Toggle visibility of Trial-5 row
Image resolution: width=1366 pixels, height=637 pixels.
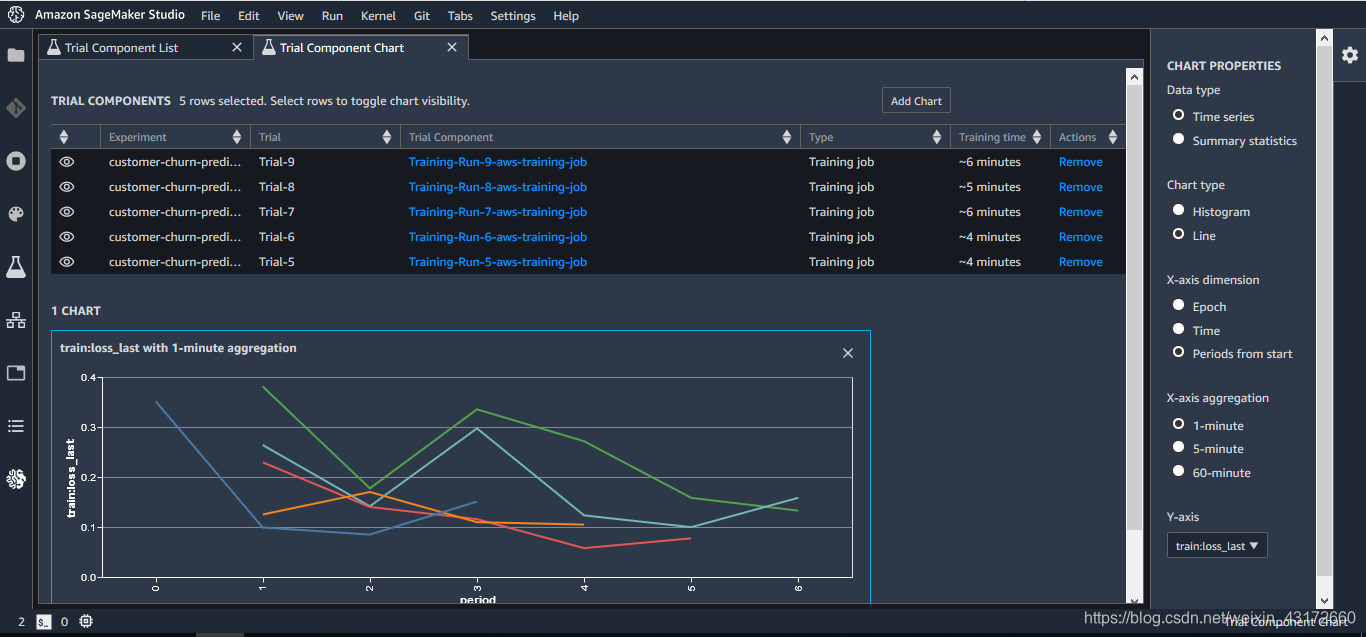[x=67, y=262]
